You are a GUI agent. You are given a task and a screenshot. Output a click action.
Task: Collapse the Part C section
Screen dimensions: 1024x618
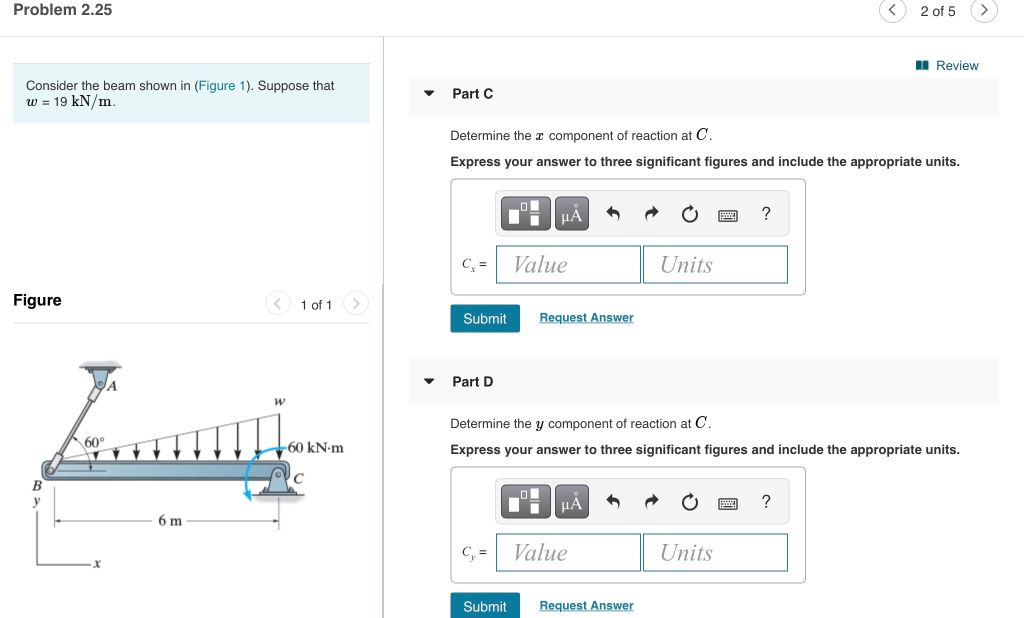tap(428, 93)
